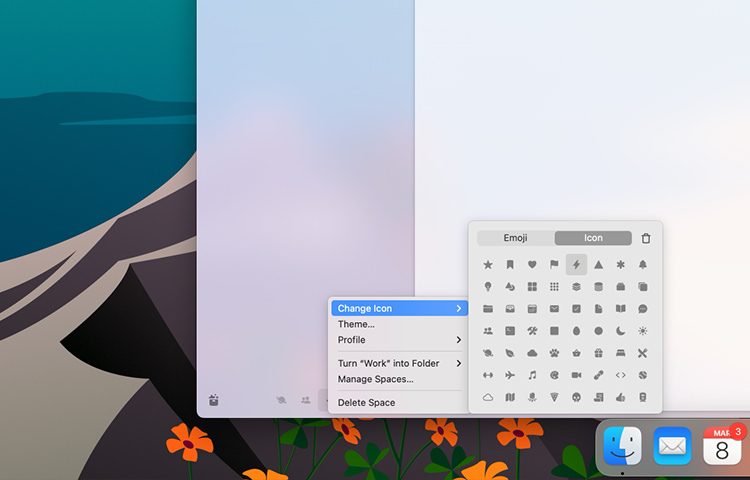Select the thumbs up icon
The image size is (750, 480).
[x=620, y=397]
